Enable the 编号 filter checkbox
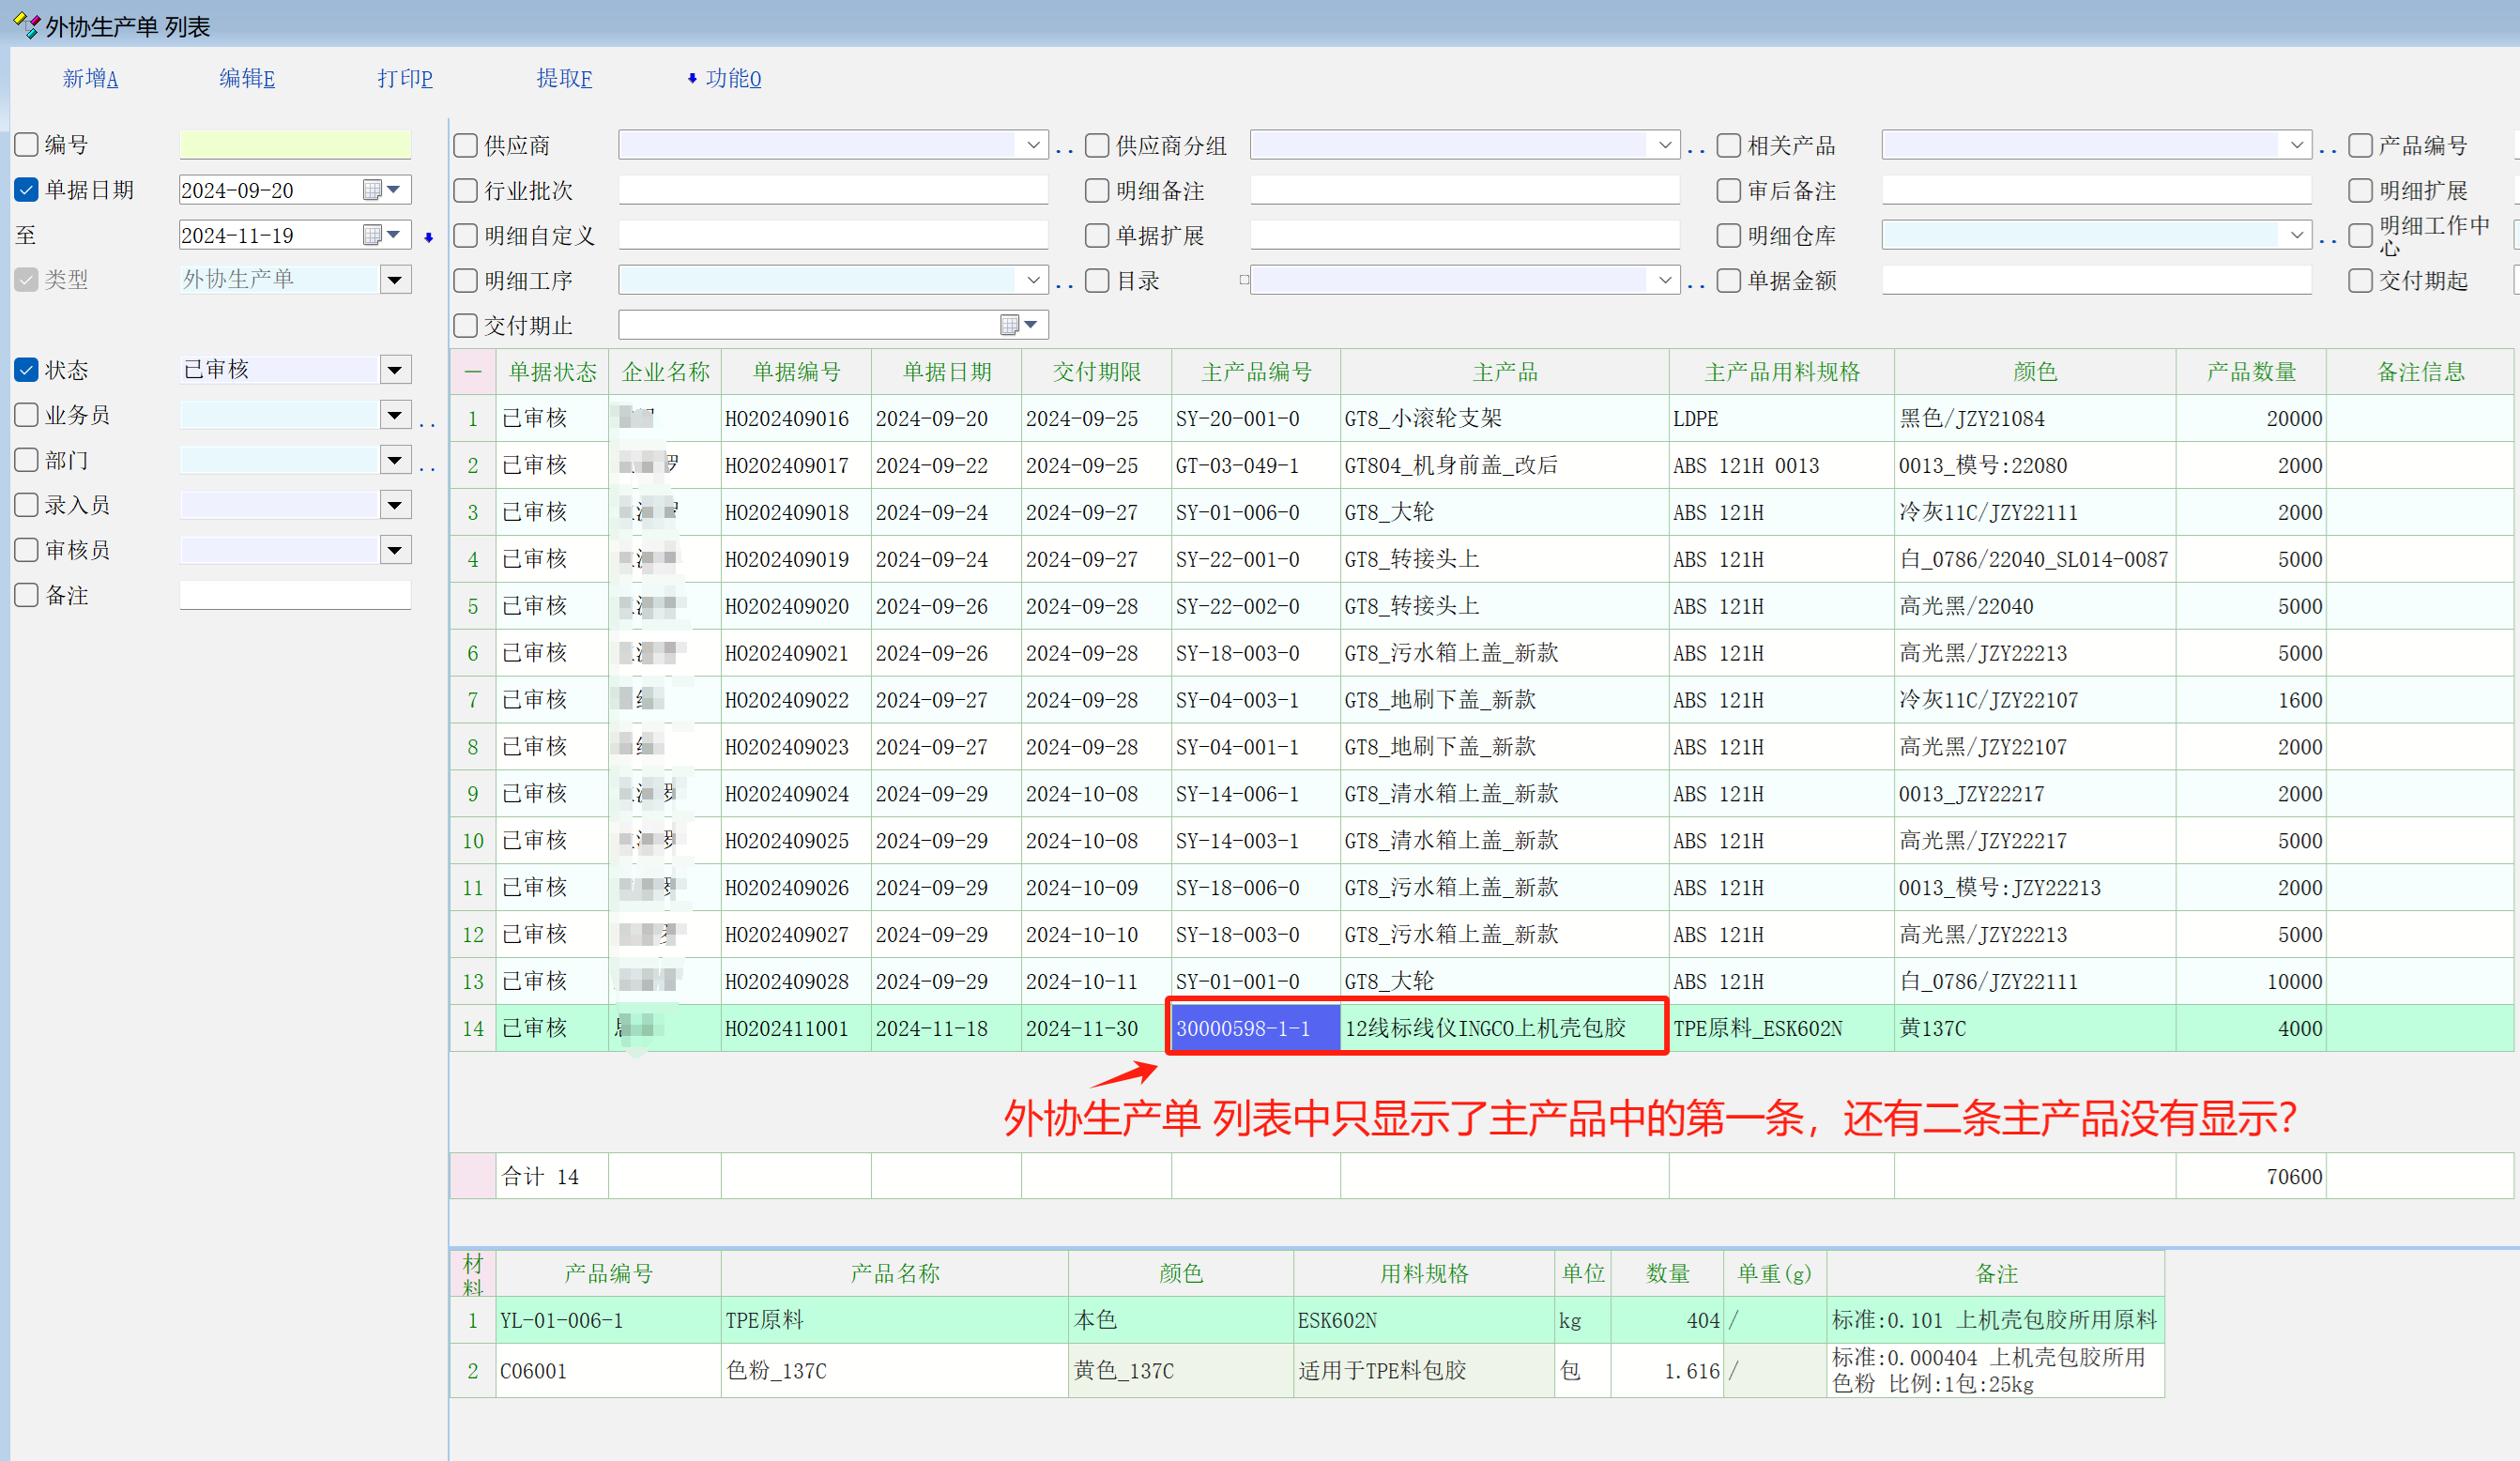Screen dimensions: 2520x1461 [x=27, y=145]
